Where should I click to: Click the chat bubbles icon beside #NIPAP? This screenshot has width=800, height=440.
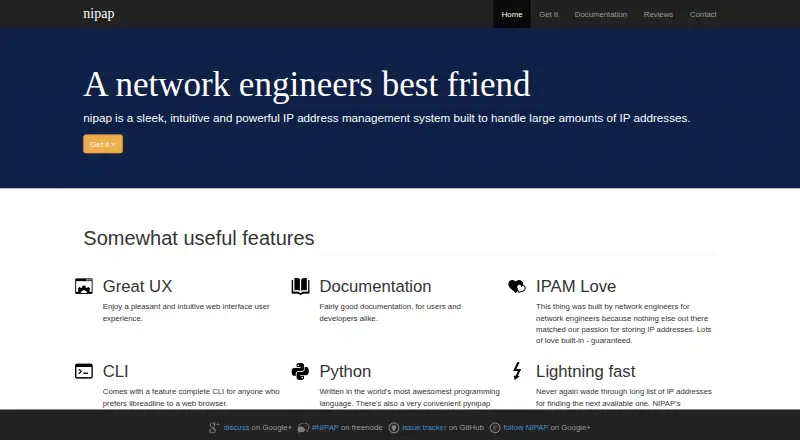coord(304,428)
